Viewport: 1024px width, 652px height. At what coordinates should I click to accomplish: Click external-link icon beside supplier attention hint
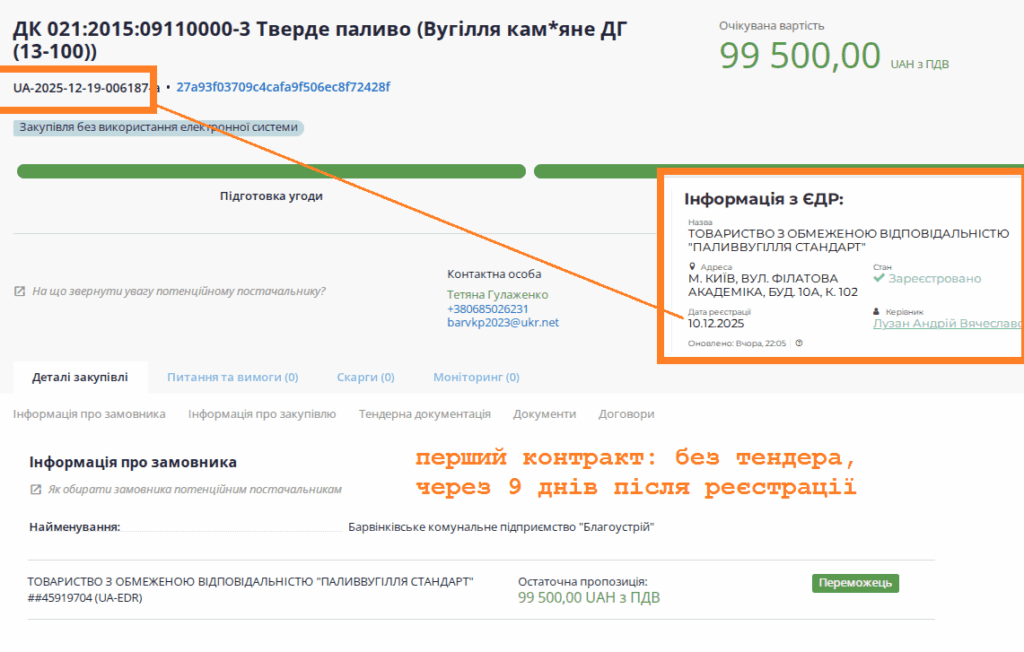click(19, 292)
